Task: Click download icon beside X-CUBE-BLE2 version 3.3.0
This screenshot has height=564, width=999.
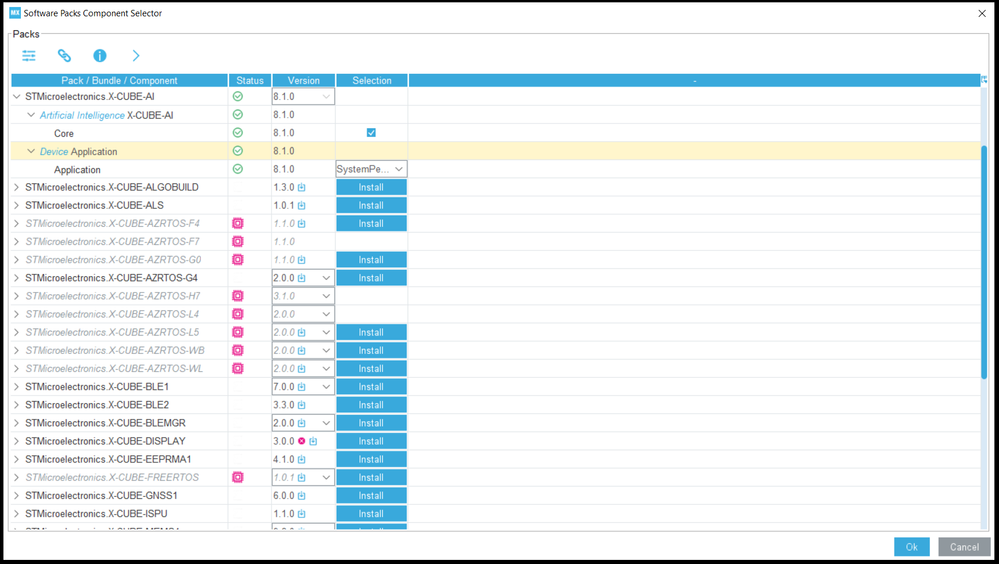Action: pos(301,405)
